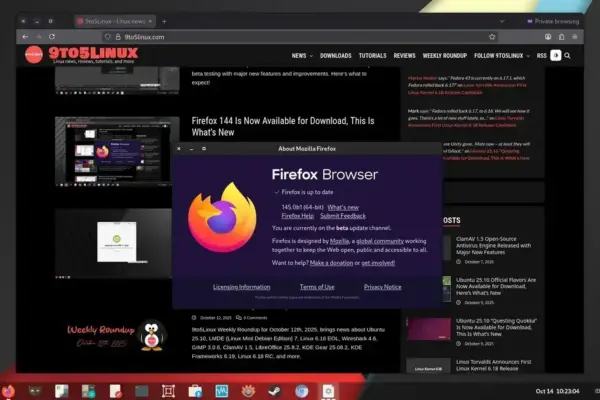This screenshot has height=400, width=600.
Task: Click the 9to5Linux site logo
Action: (x=82, y=55)
